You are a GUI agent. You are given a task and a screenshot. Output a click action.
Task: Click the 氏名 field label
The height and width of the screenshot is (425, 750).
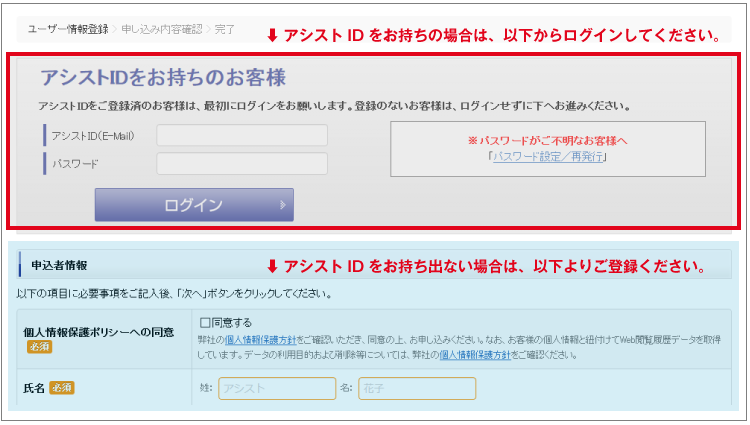pyautogui.click(x=33, y=388)
